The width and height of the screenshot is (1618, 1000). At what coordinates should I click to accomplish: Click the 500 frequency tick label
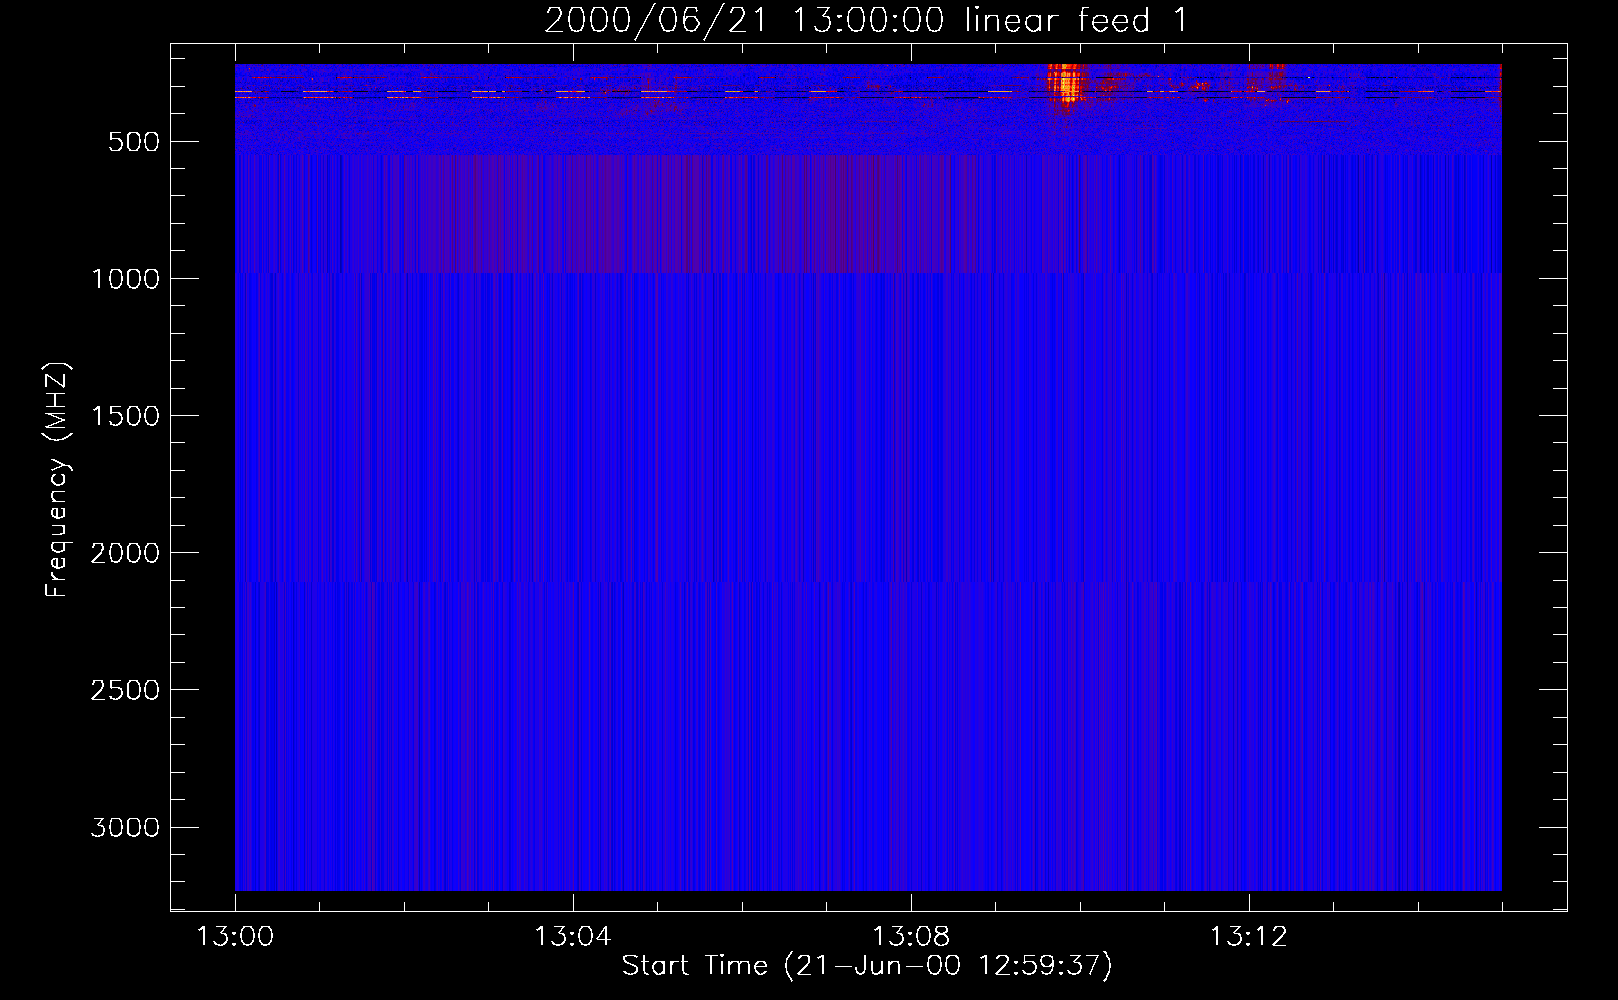pyautogui.click(x=134, y=142)
